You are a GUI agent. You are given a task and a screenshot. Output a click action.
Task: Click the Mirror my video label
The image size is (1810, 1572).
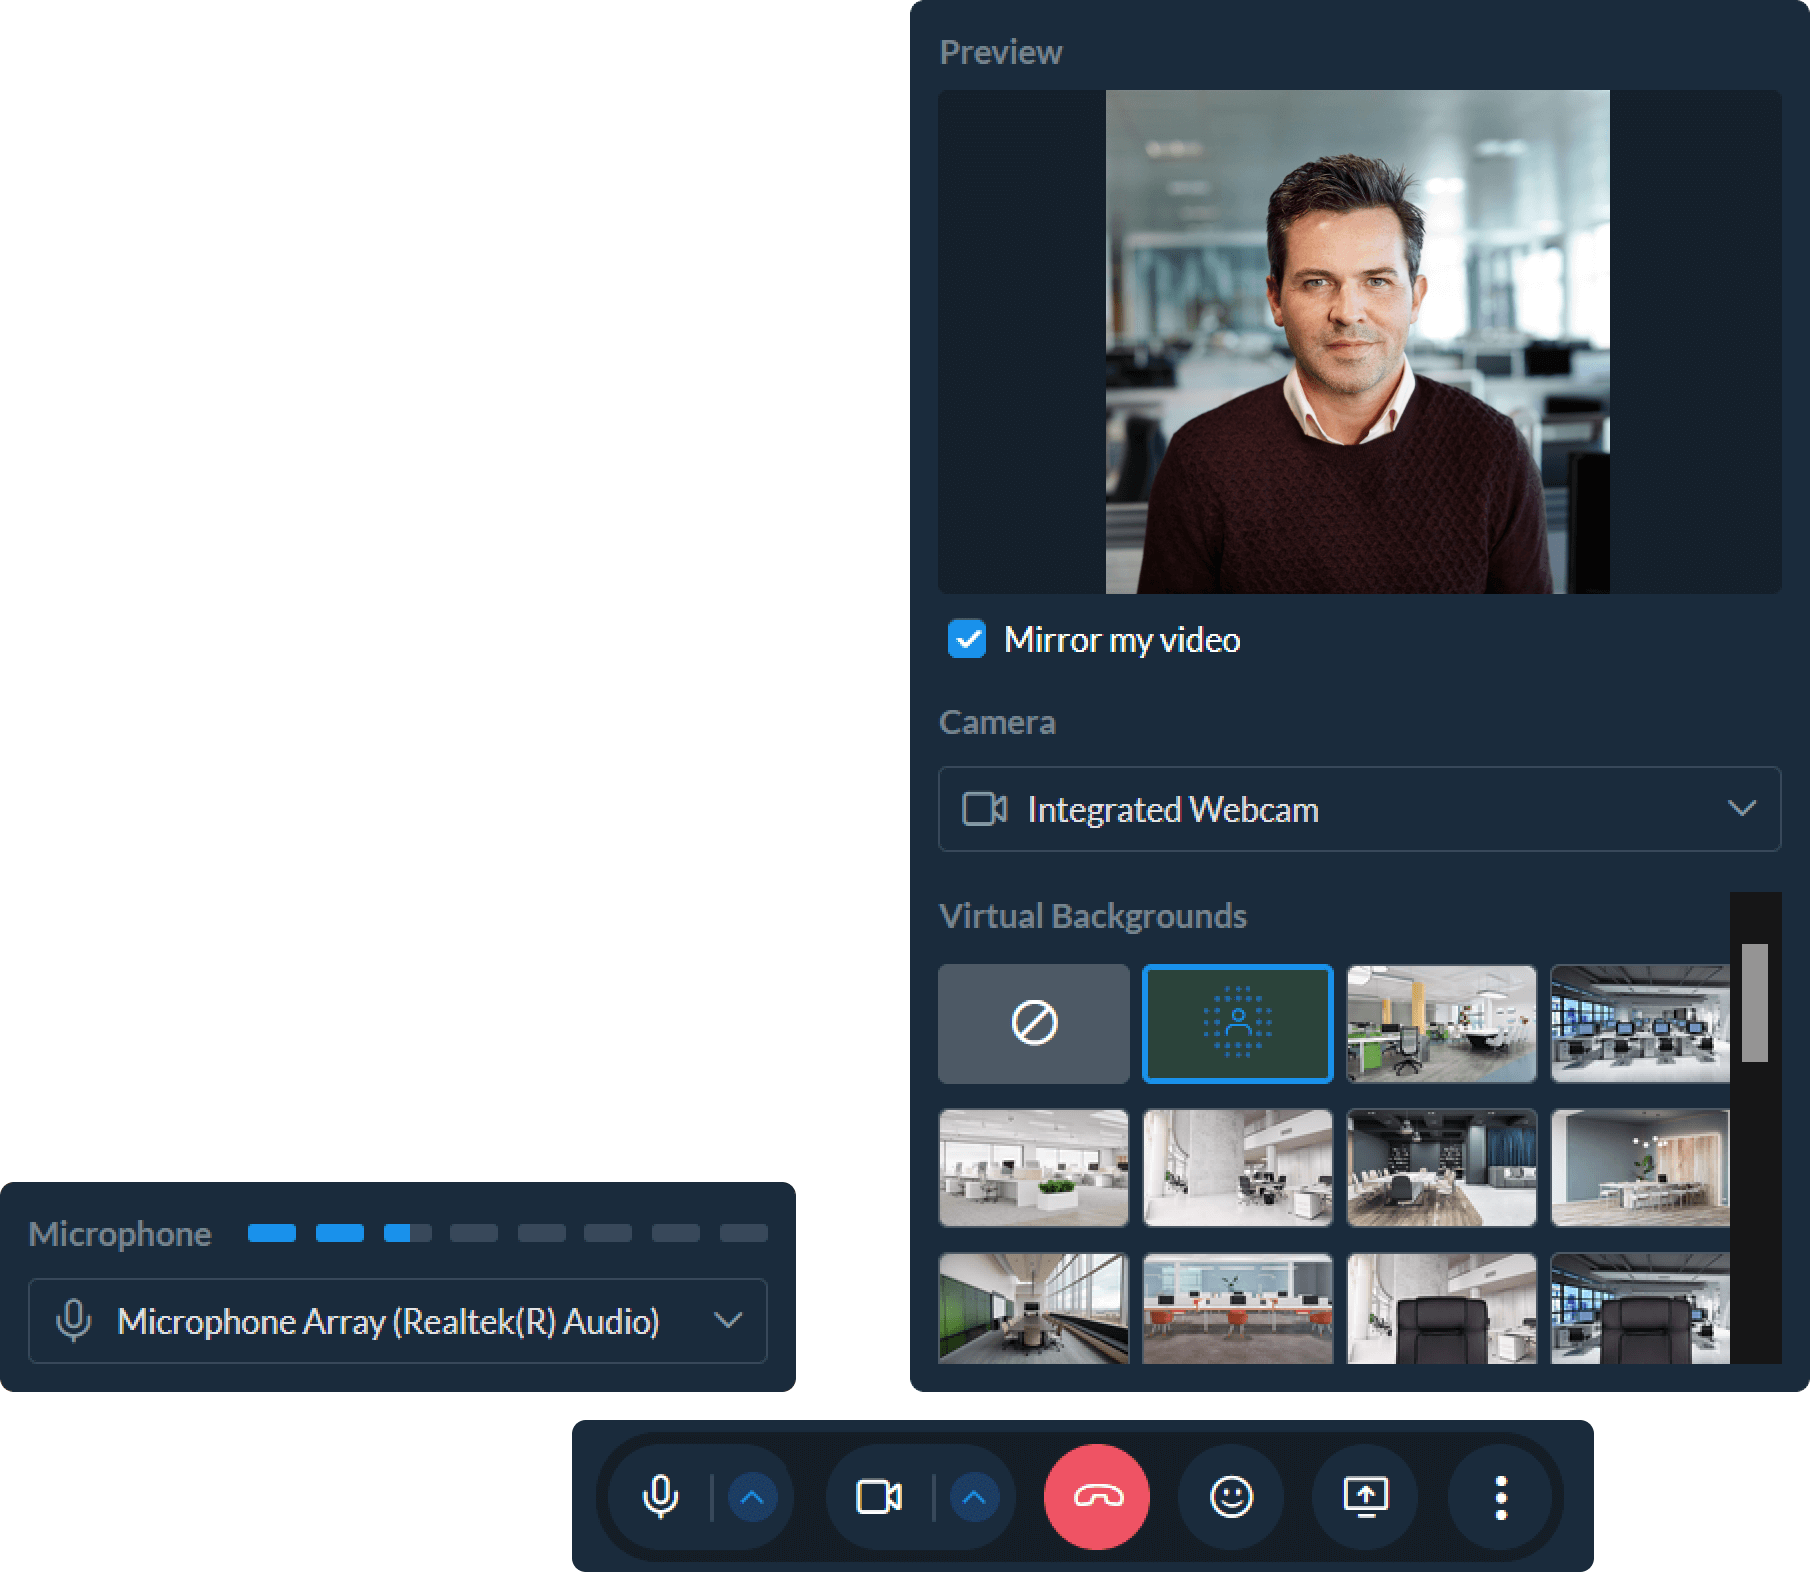(1122, 640)
